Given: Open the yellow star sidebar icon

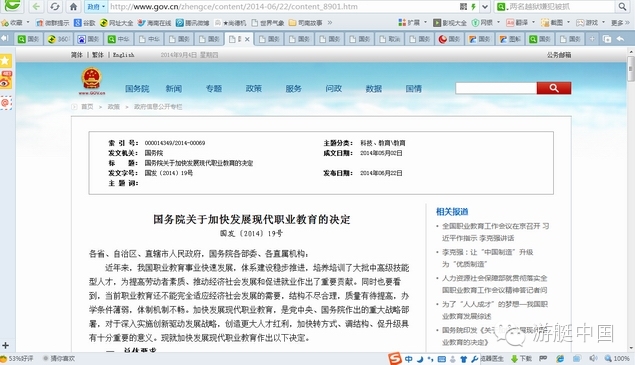Looking at the screenshot, I should point(6,61).
